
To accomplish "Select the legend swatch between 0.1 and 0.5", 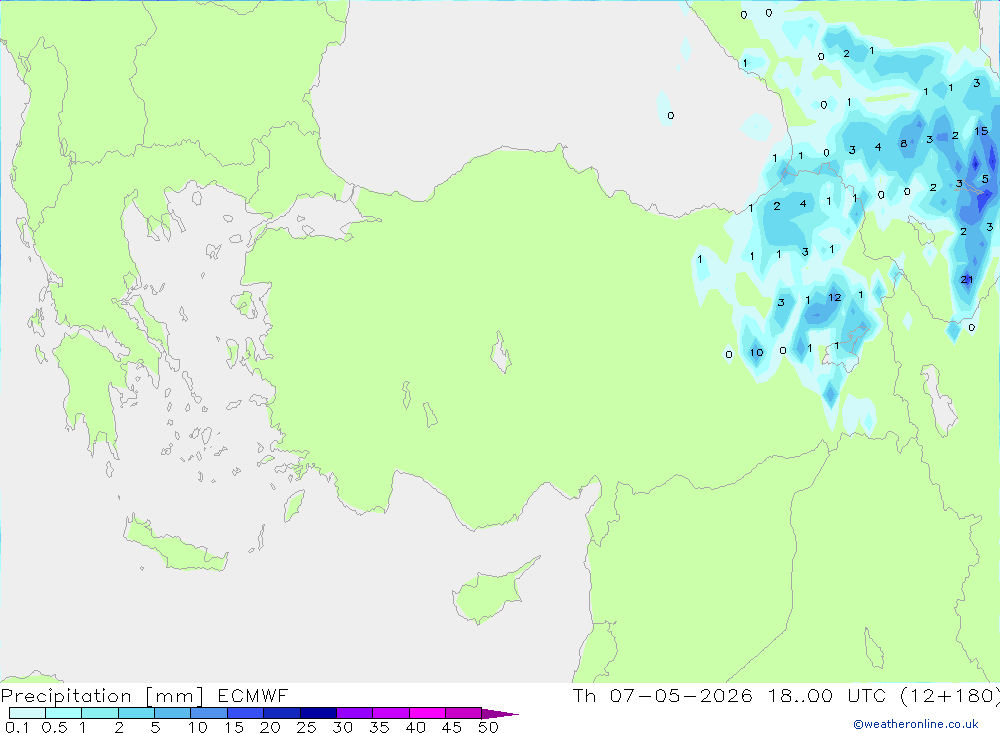I will [27, 713].
